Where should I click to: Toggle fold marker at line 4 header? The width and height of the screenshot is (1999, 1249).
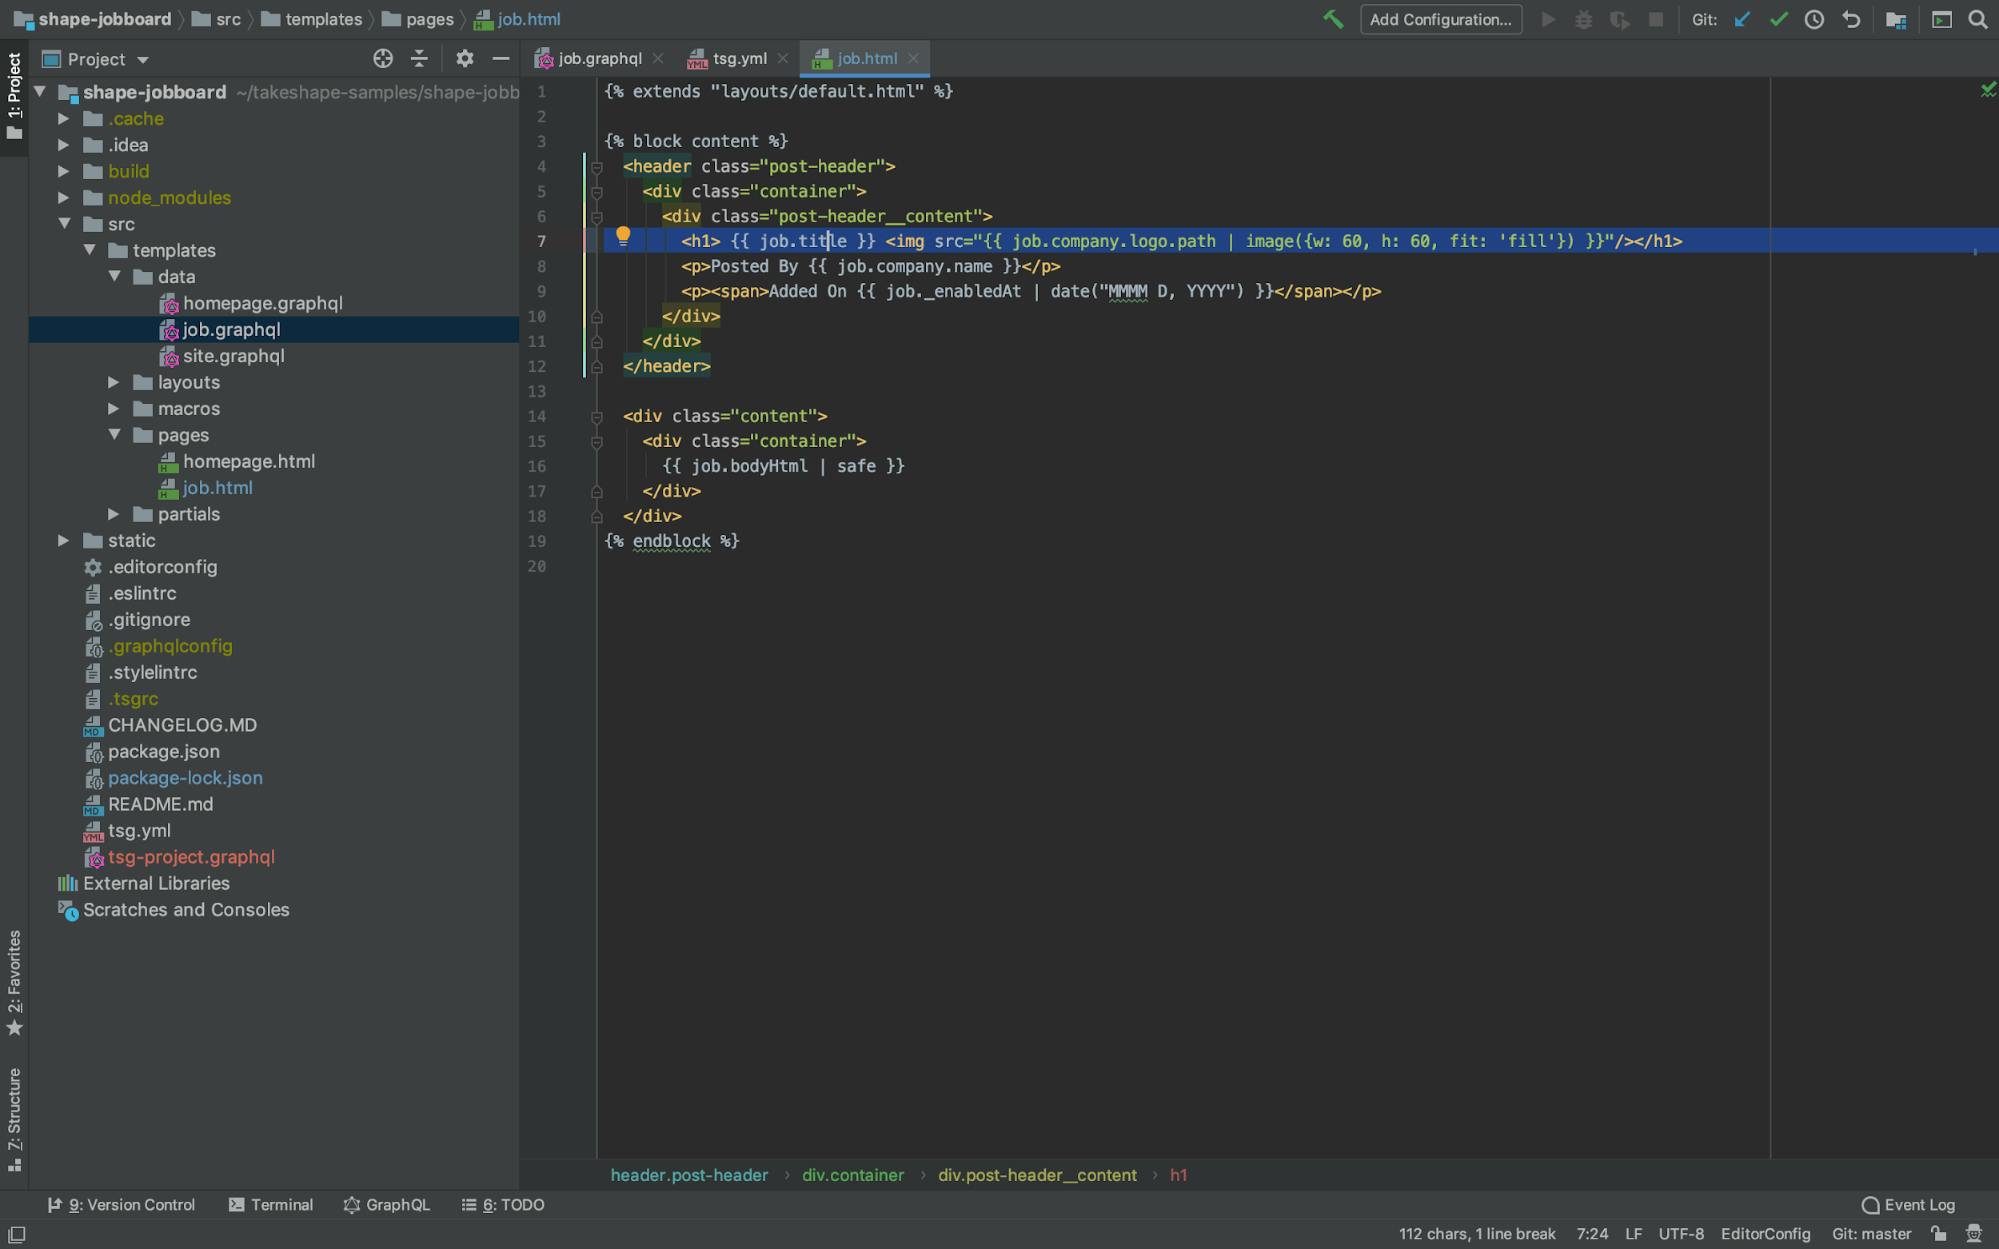click(x=596, y=167)
